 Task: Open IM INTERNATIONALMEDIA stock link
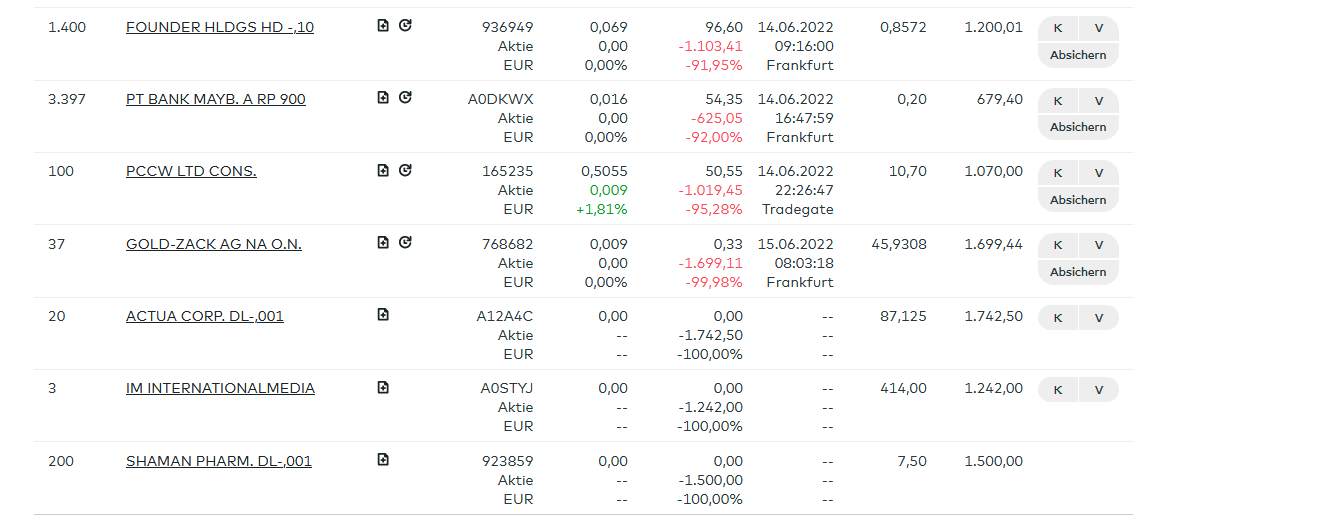click(220, 388)
